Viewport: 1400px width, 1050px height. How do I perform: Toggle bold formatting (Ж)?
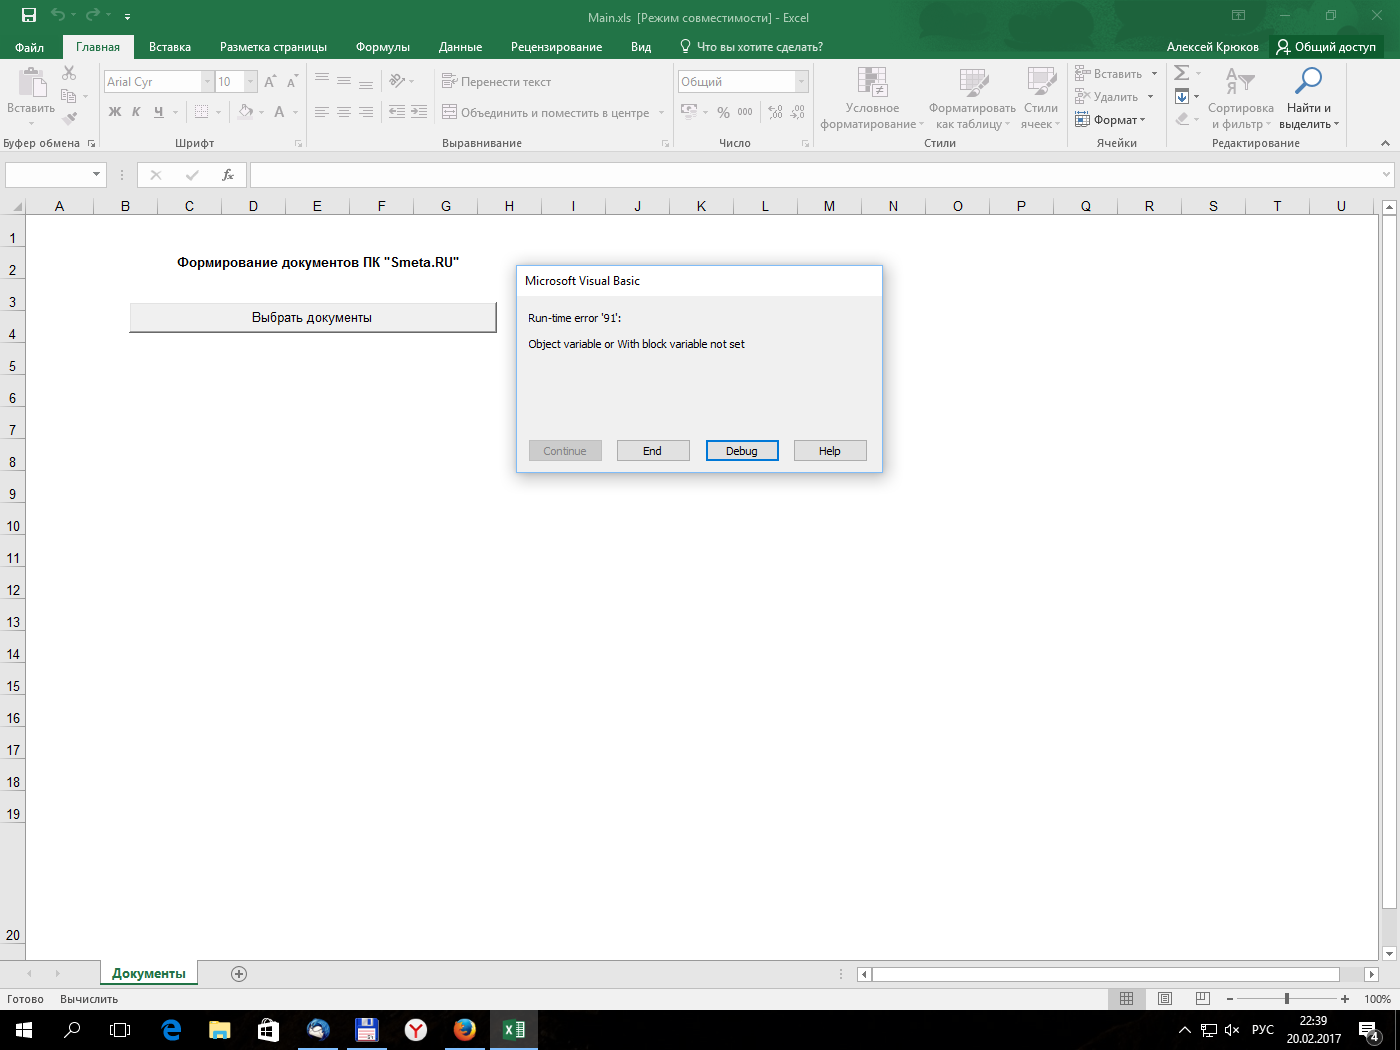click(x=115, y=111)
